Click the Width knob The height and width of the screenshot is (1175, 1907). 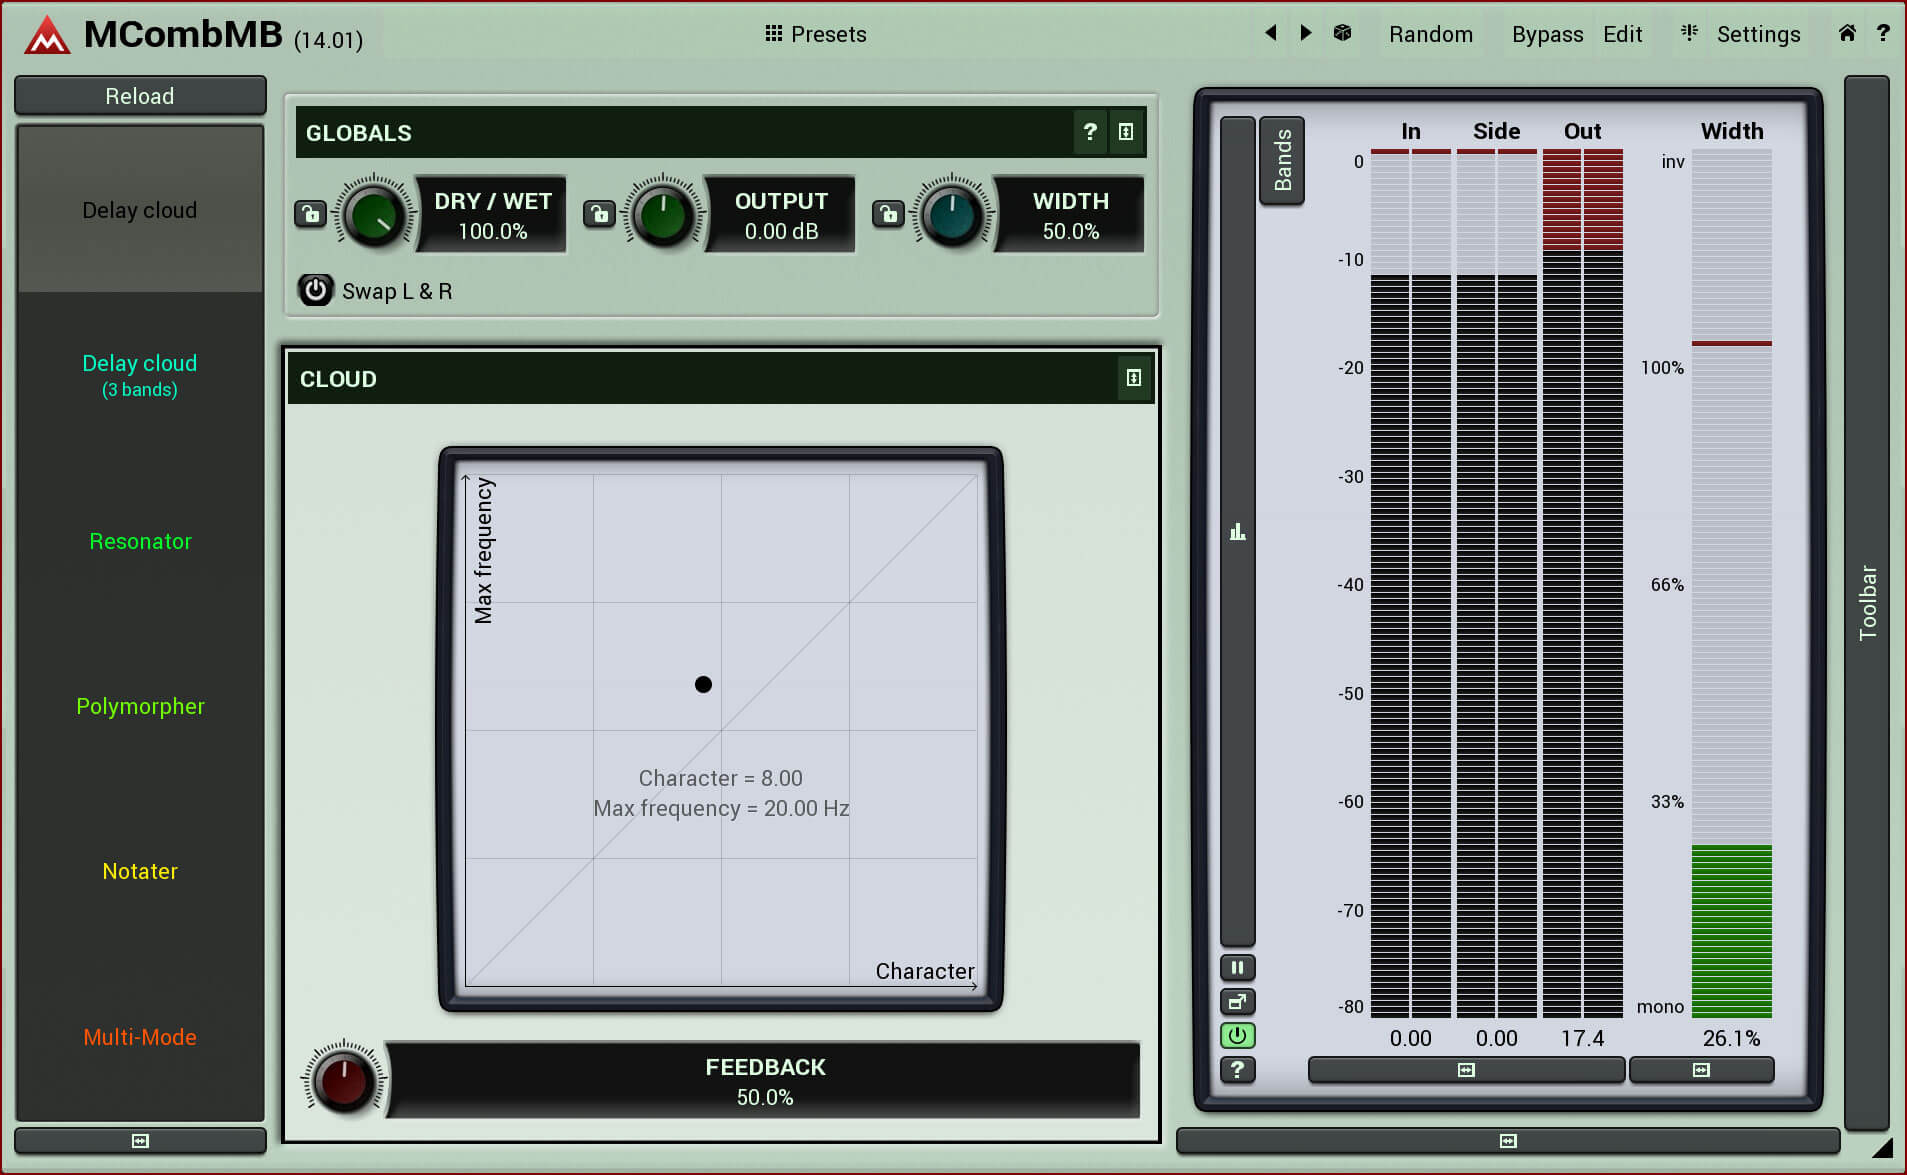(x=951, y=214)
